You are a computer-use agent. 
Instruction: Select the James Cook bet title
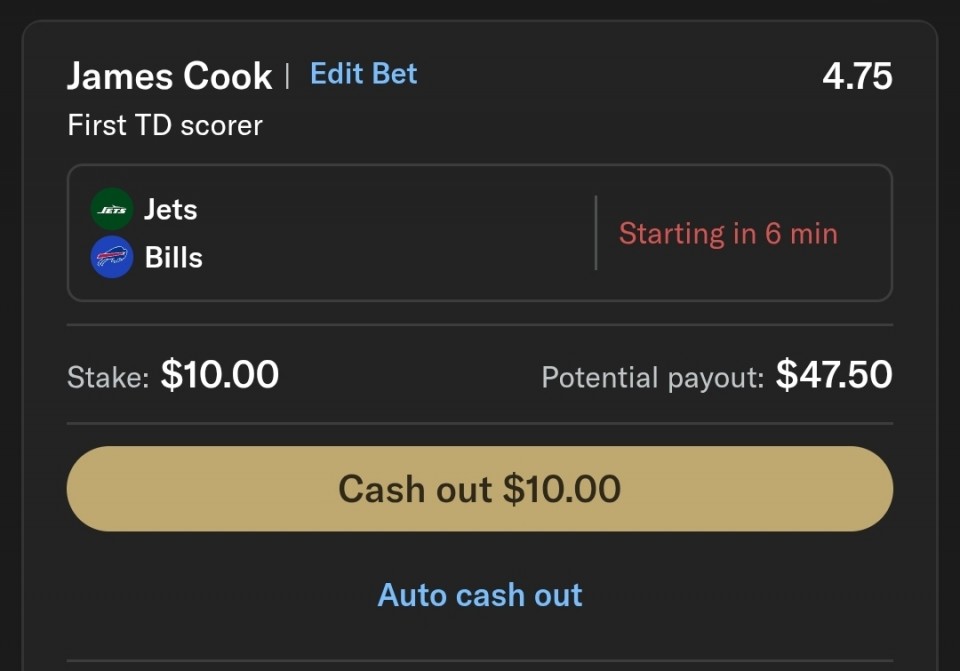click(170, 76)
